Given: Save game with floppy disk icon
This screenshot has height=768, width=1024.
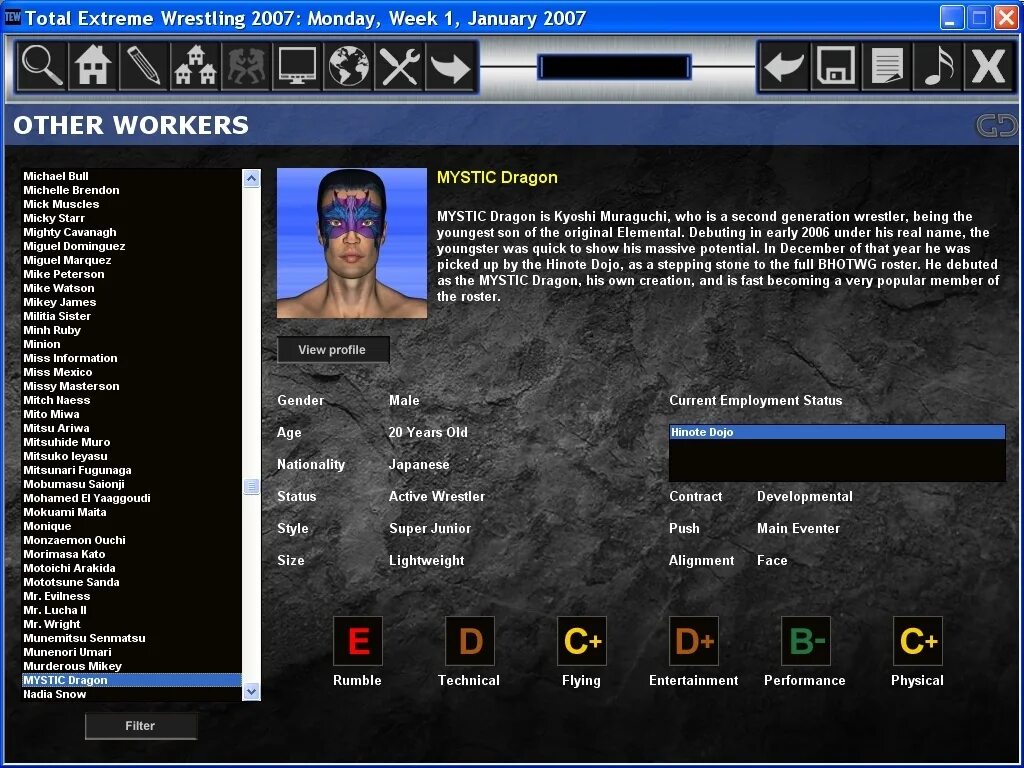Looking at the screenshot, I should (x=835, y=66).
